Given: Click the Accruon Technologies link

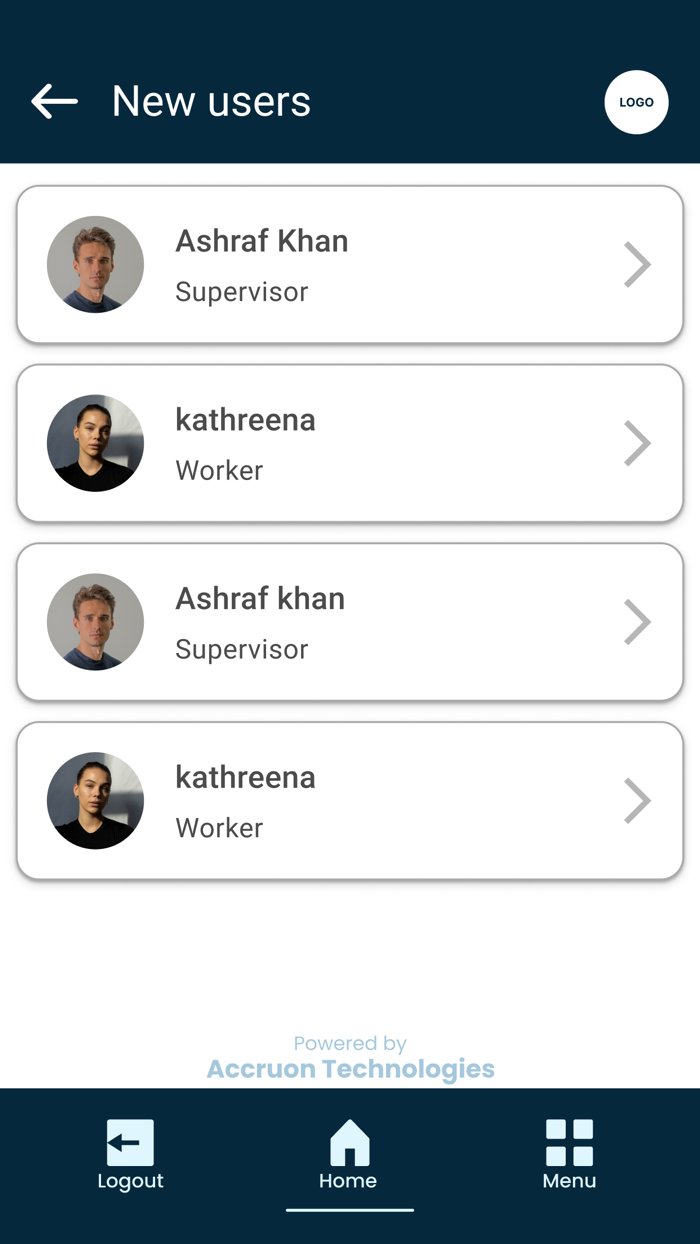Looking at the screenshot, I should 349,1068.
